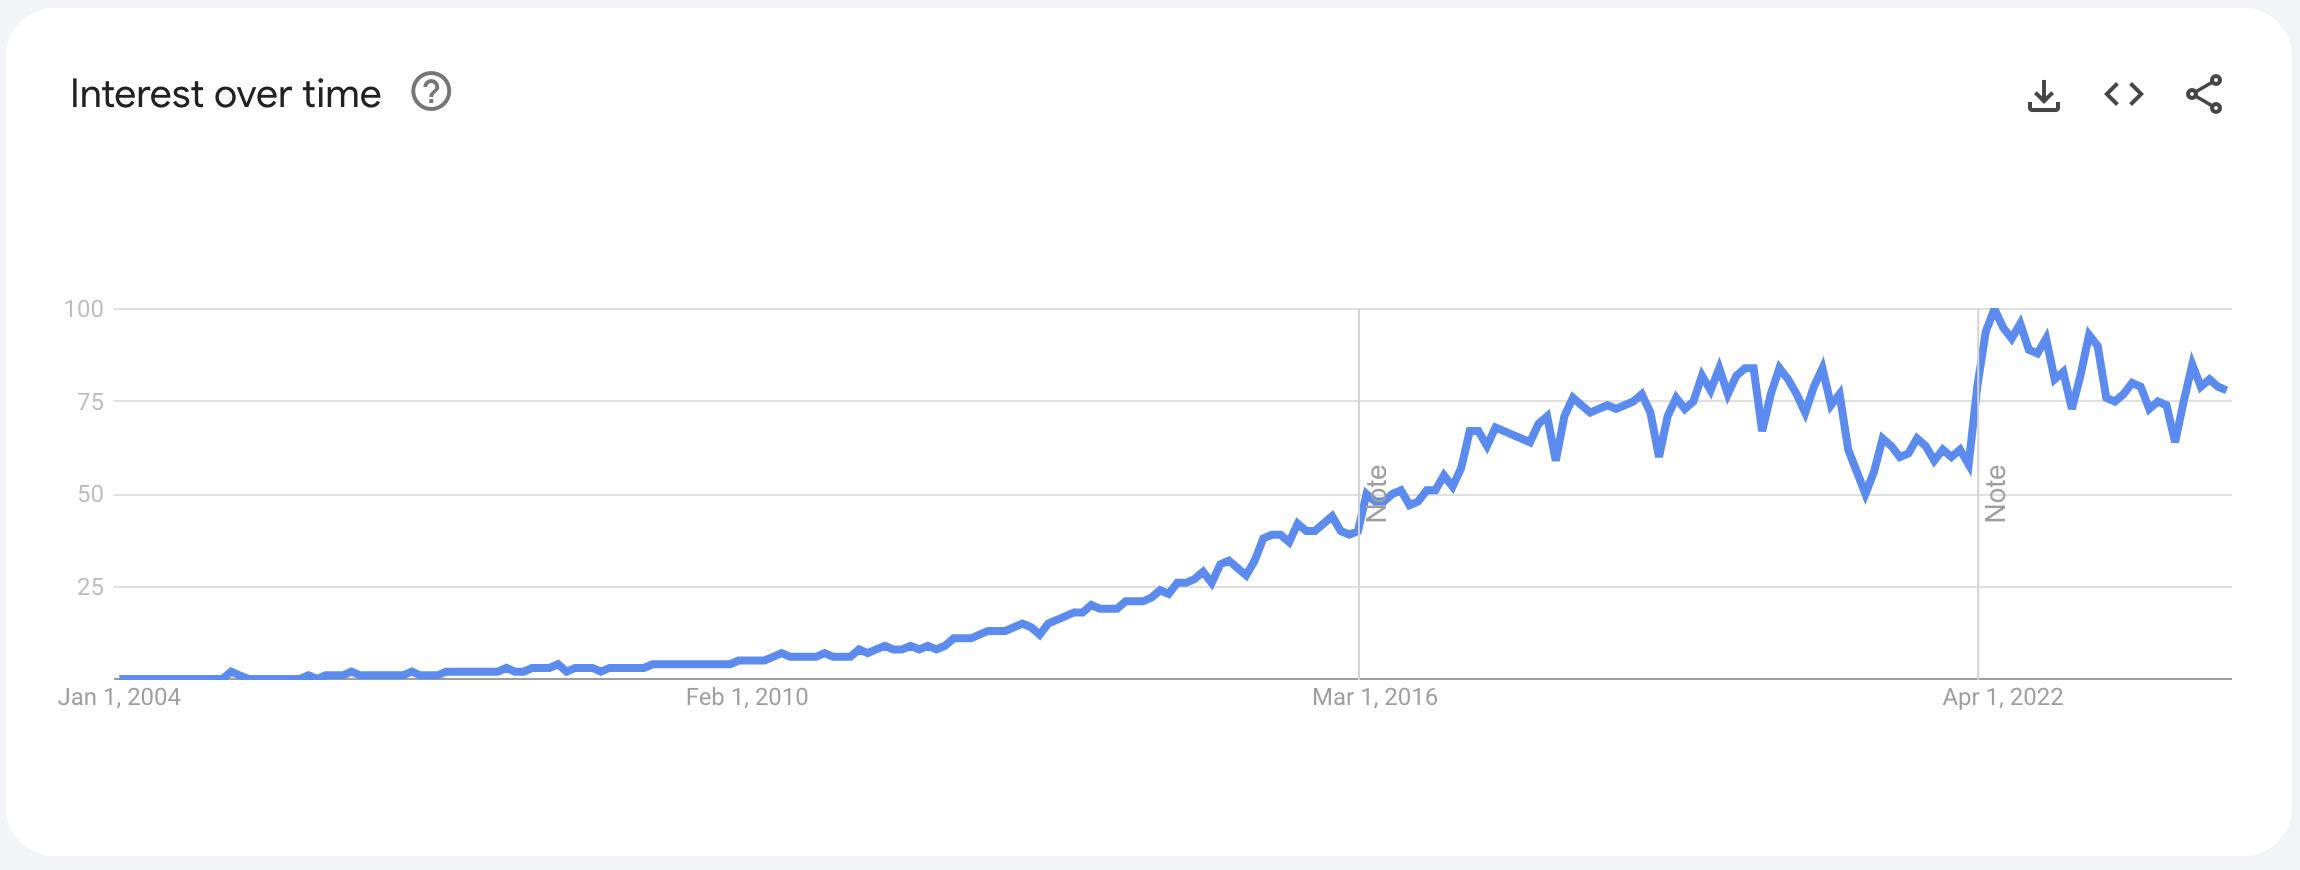Open the circled question mark beside the title
The image size is (2300, 870).
pos(432,93)
